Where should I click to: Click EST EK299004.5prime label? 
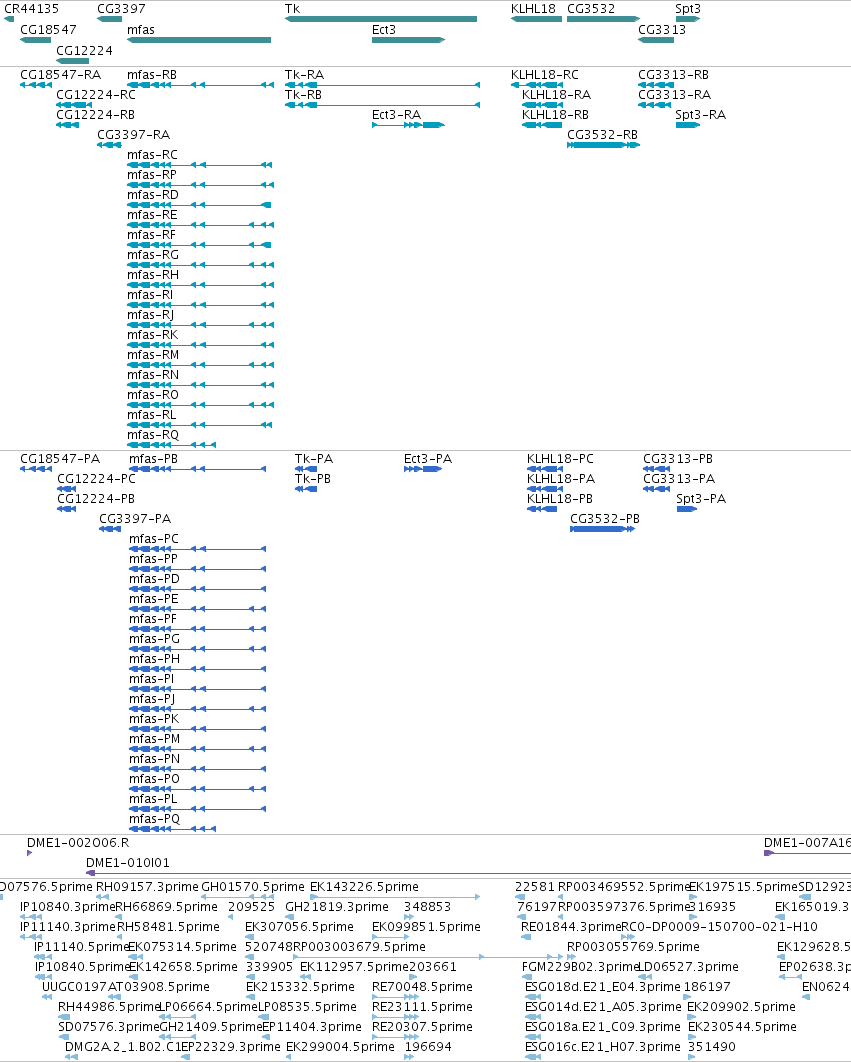coord(340,1046)
